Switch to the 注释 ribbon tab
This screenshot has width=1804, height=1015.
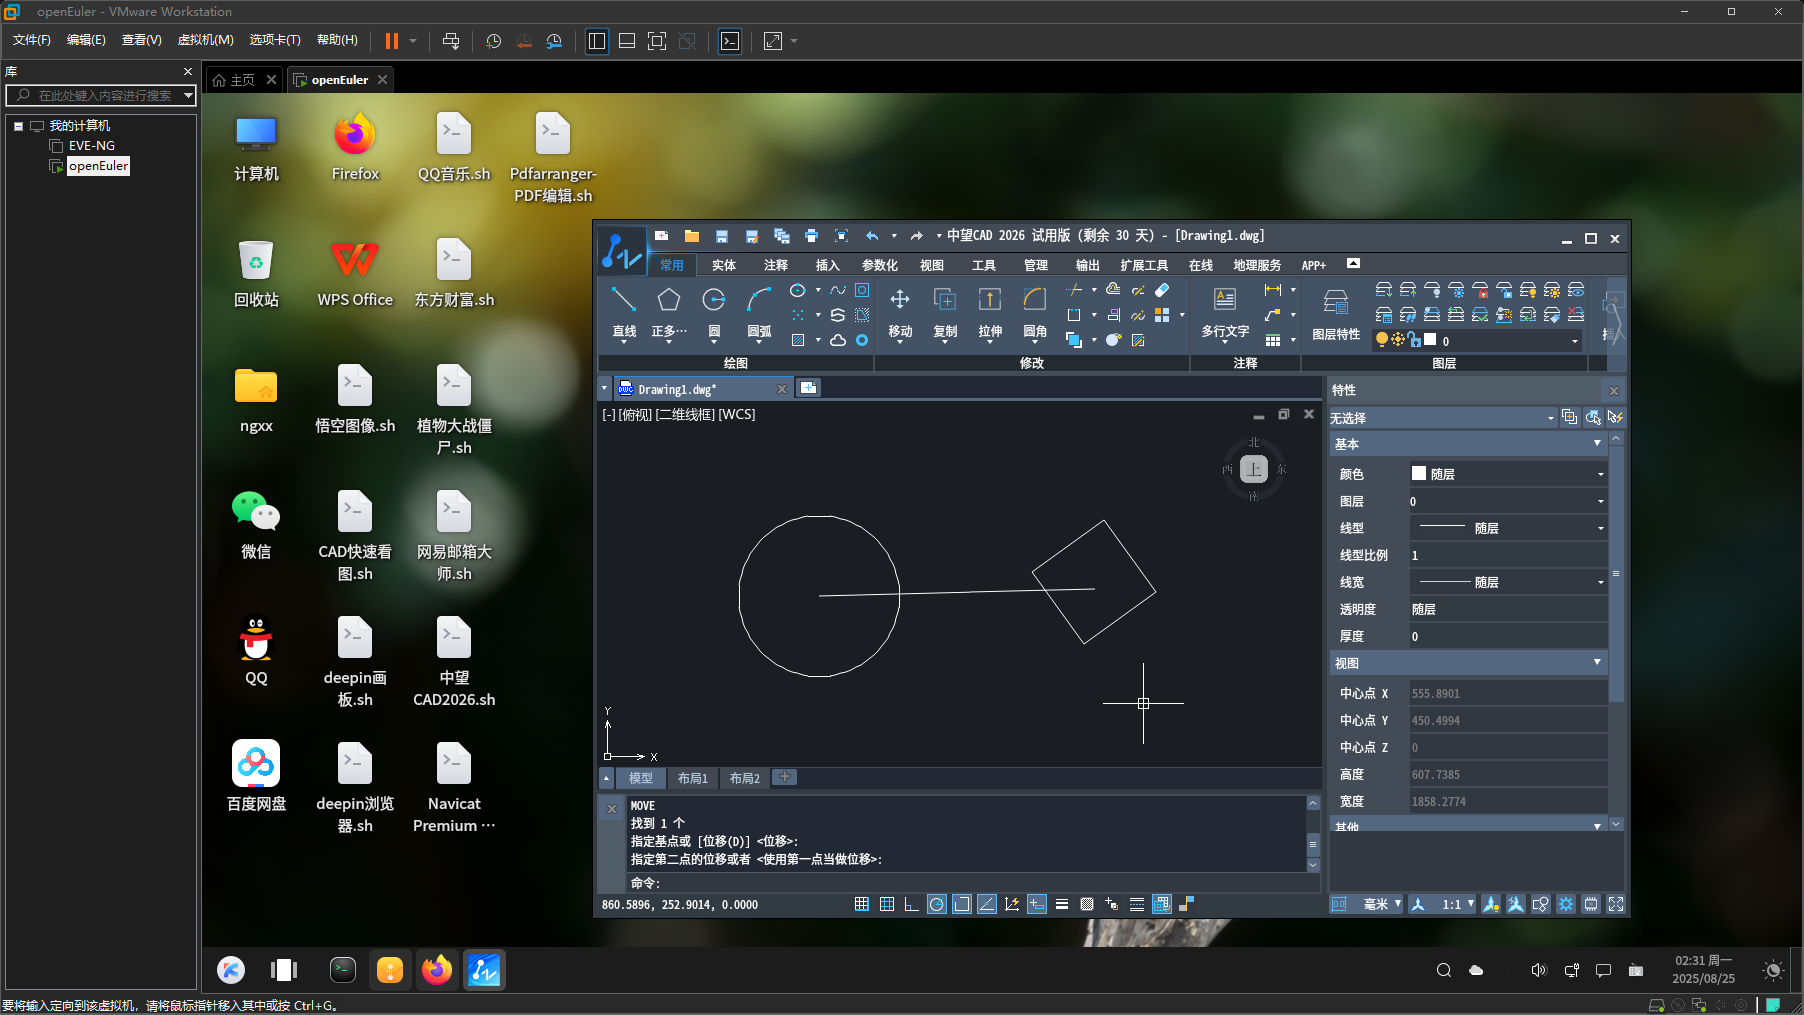click(x=776, y=265)
